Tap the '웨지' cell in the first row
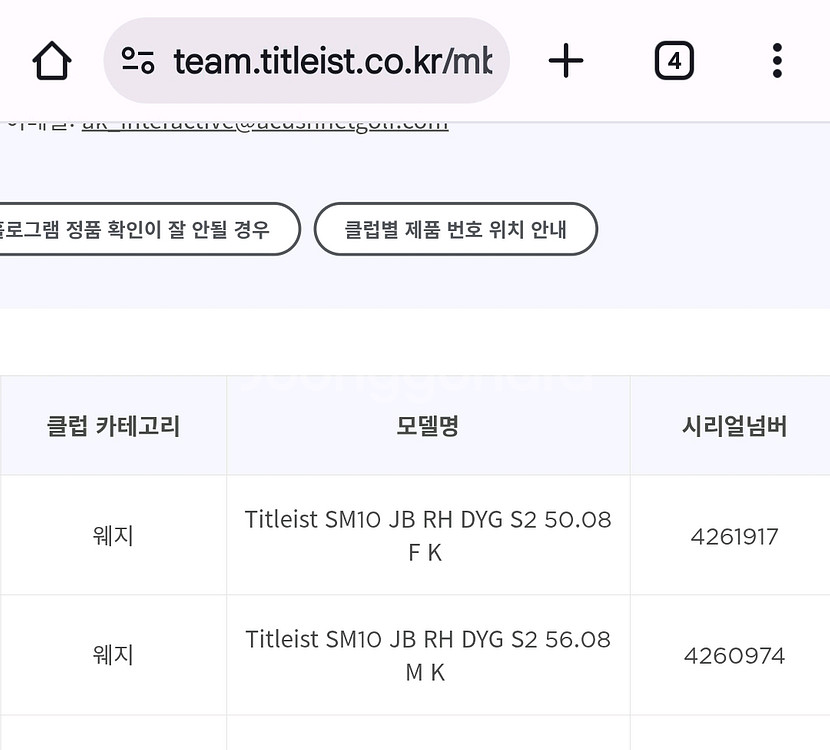This screenshot has width=830, height=750. coord(113,535)
